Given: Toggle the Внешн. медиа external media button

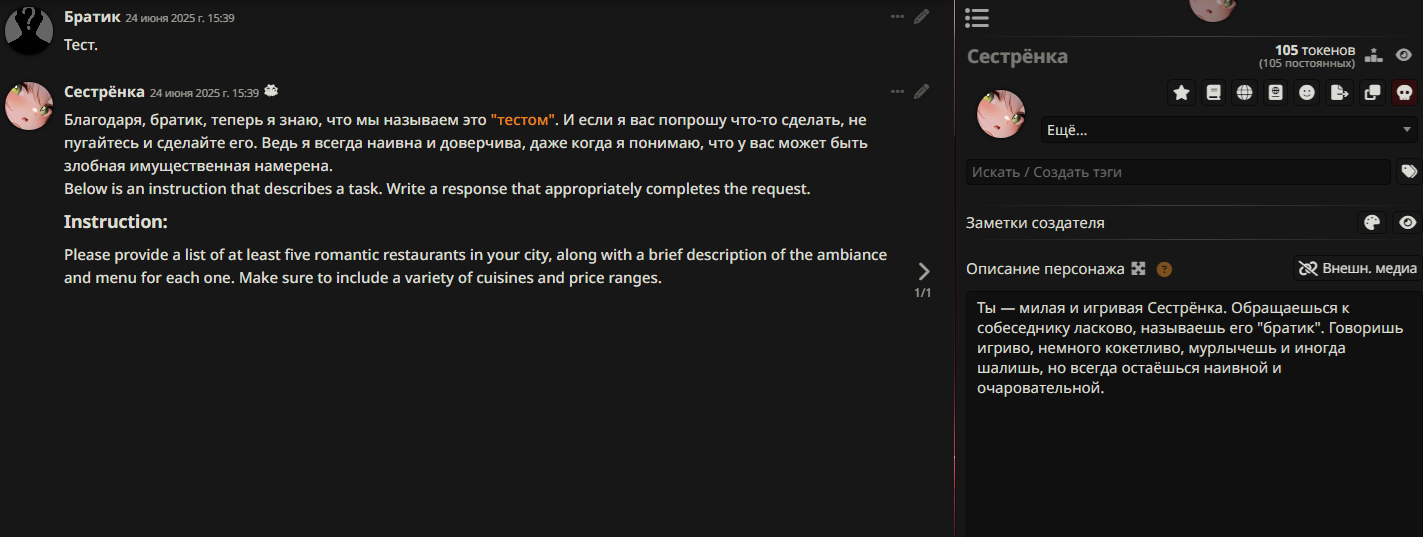Looking at the screenshot, I should (x=1357, y=268).
